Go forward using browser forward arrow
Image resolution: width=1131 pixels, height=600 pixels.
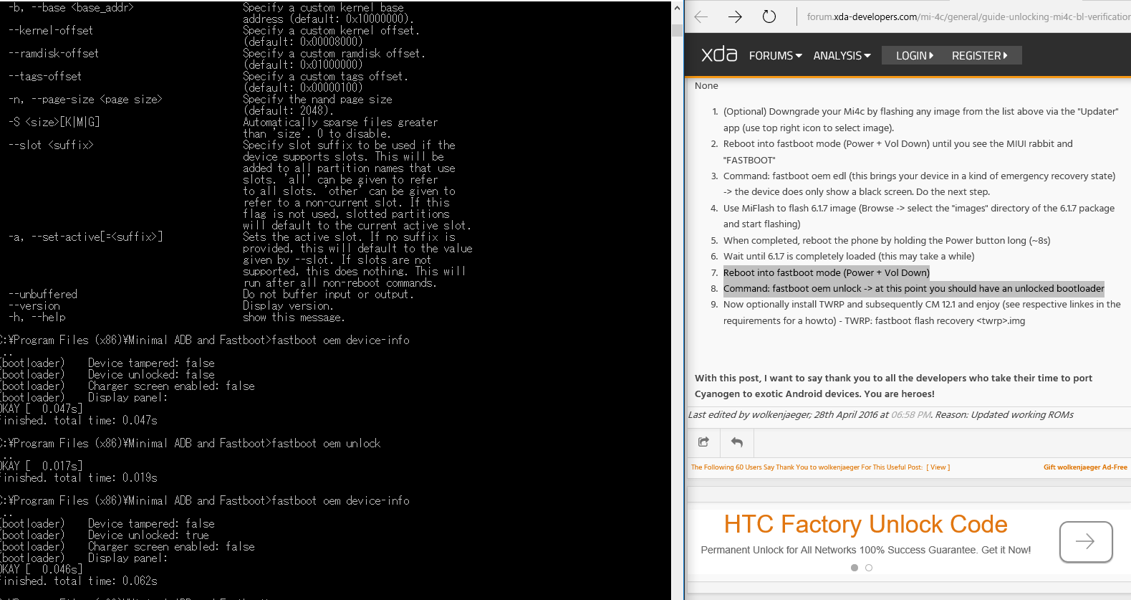point(735,17)
